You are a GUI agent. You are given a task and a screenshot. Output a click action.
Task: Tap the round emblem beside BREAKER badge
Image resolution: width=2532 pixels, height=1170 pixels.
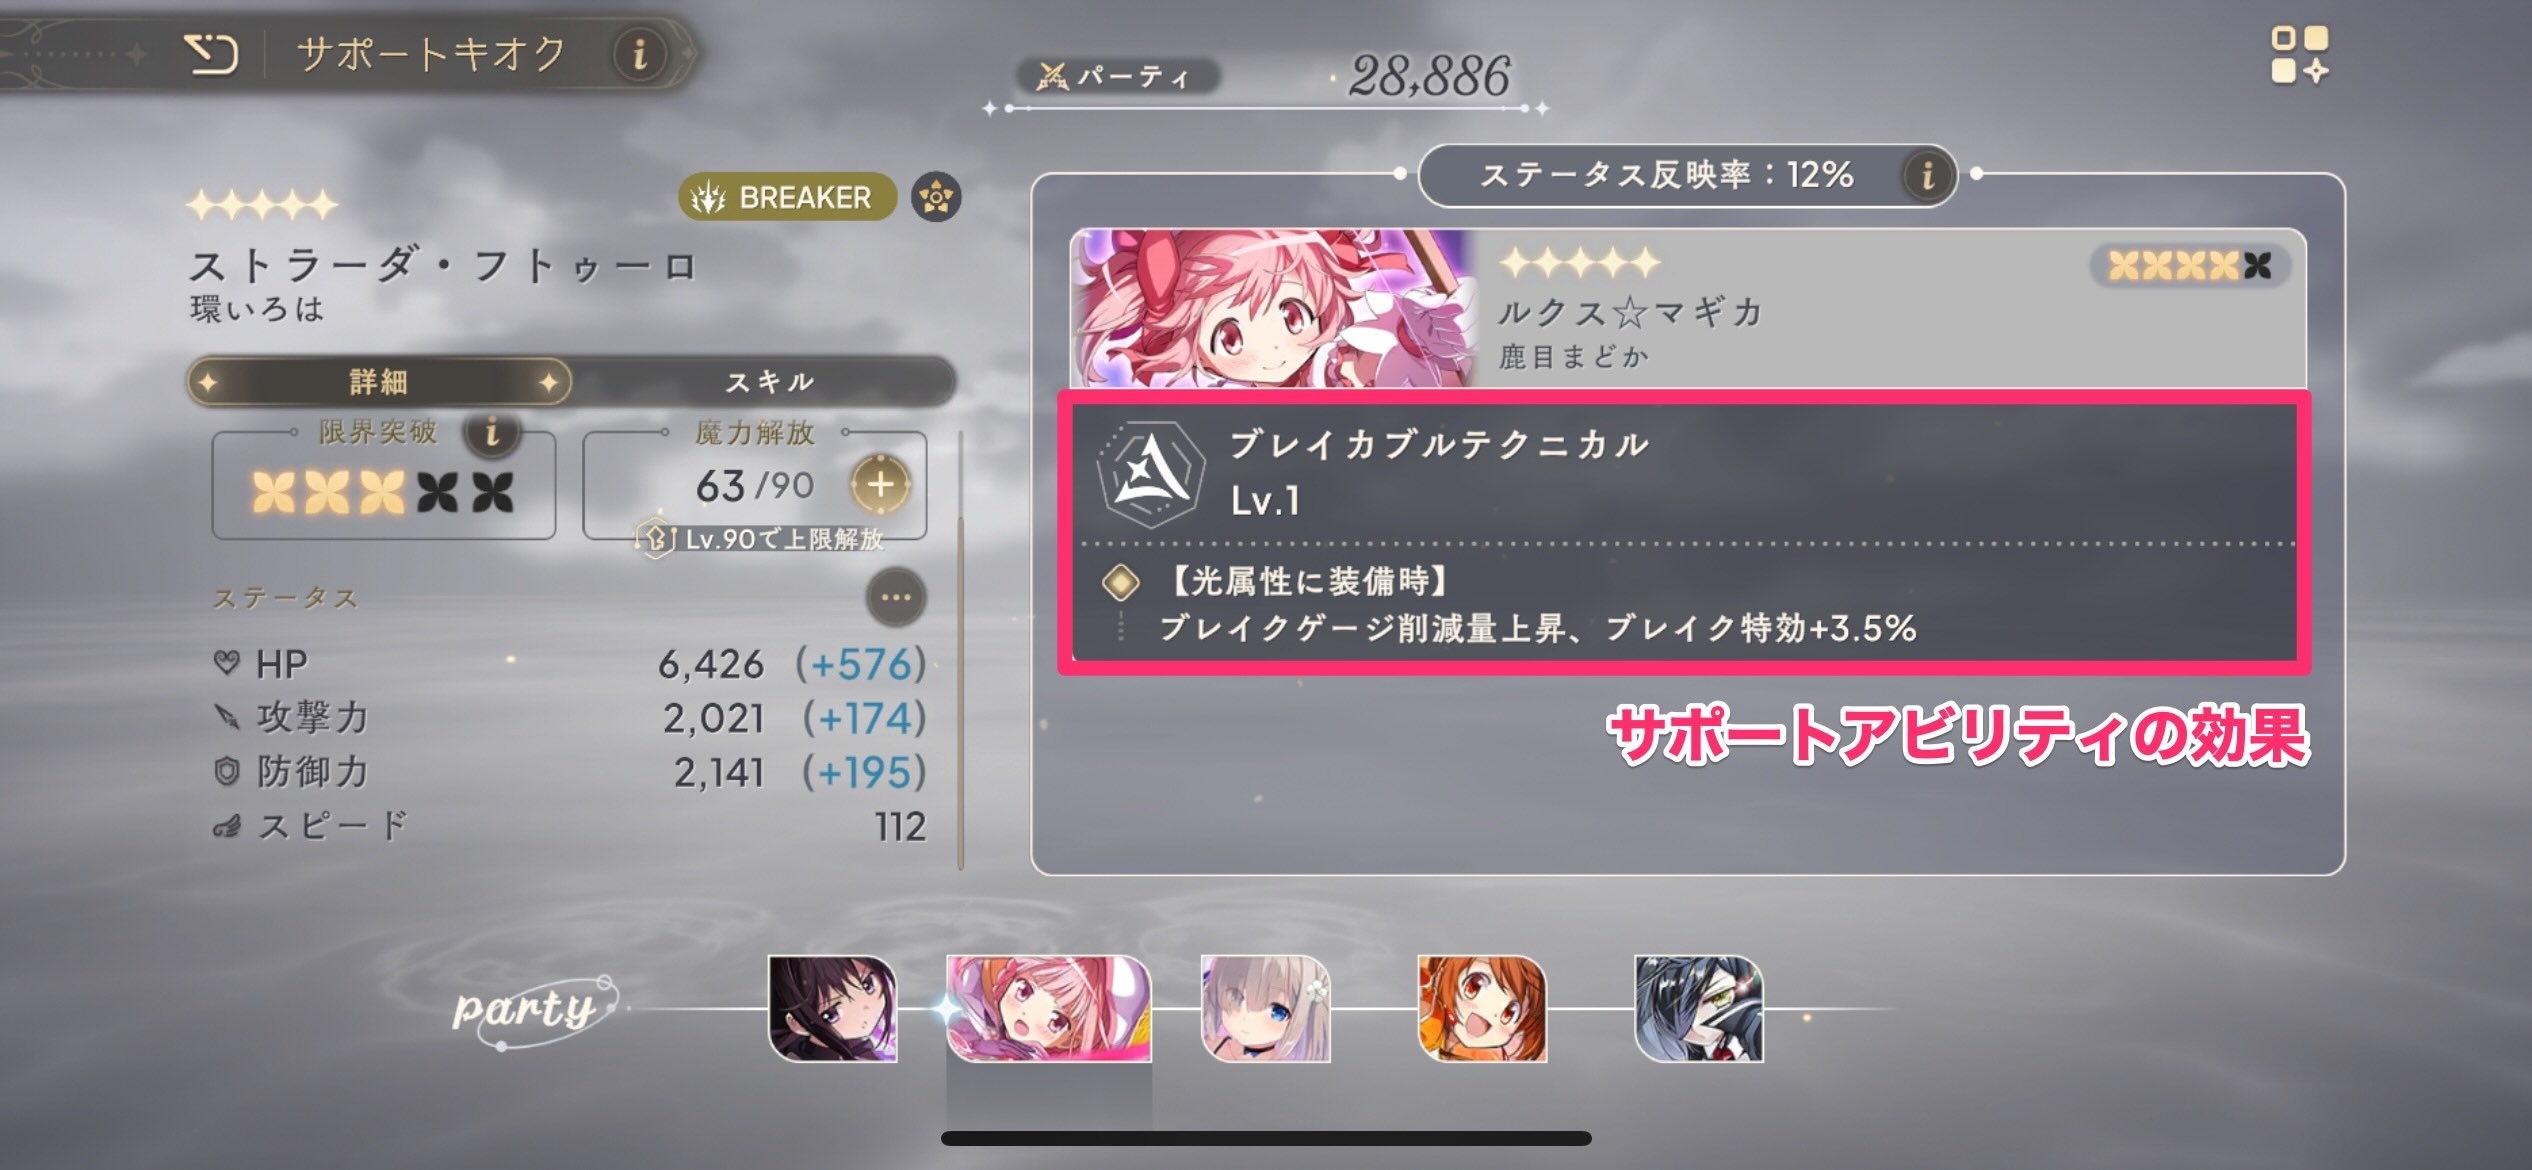[x=935, y=197]
